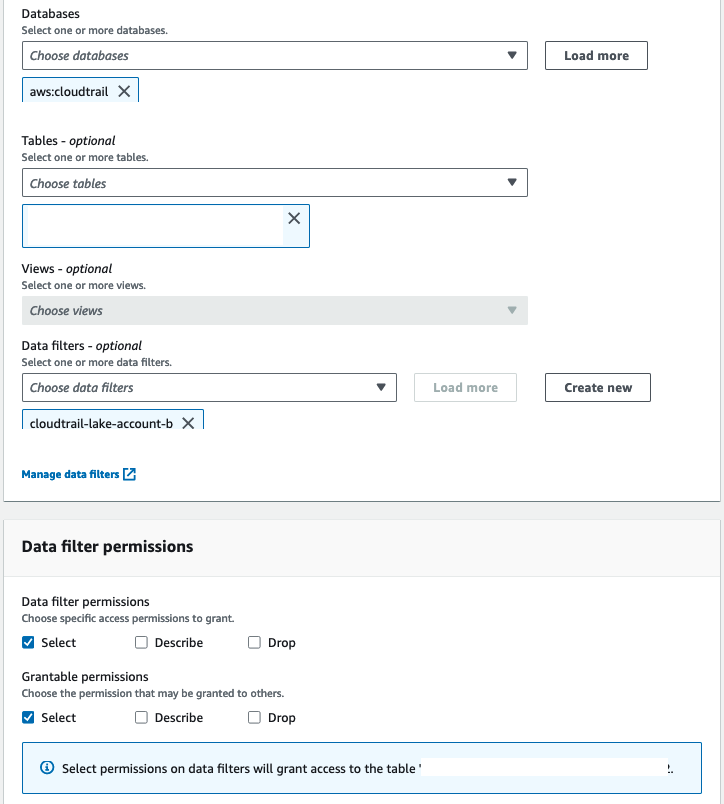Check Describe under Grantable permissions
This screenshot has width=724, height=804.
[x=141, y=717]
